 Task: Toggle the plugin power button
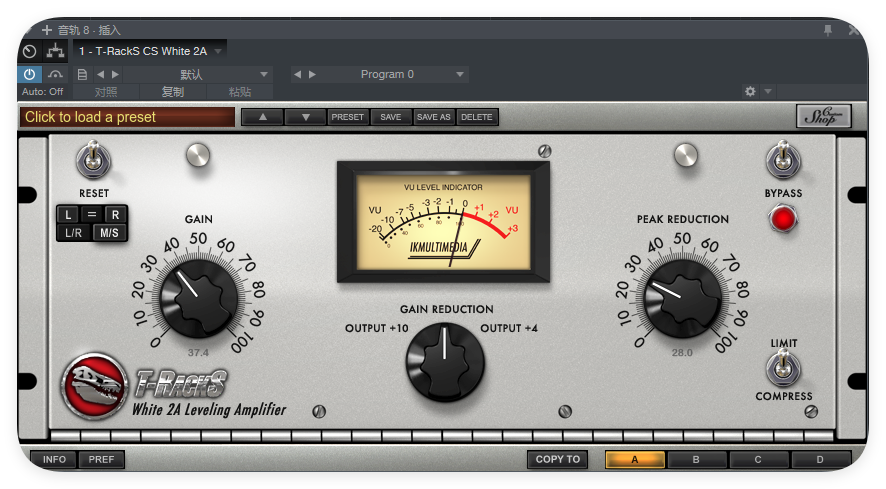tap(29, 74)
